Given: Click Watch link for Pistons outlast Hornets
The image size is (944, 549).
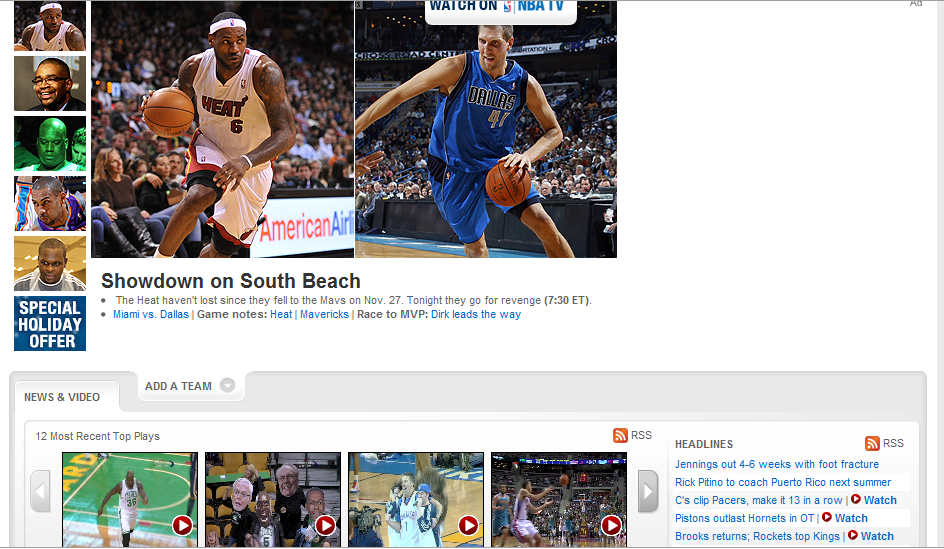Looking at the screenshot, I should tap(851, 518).
